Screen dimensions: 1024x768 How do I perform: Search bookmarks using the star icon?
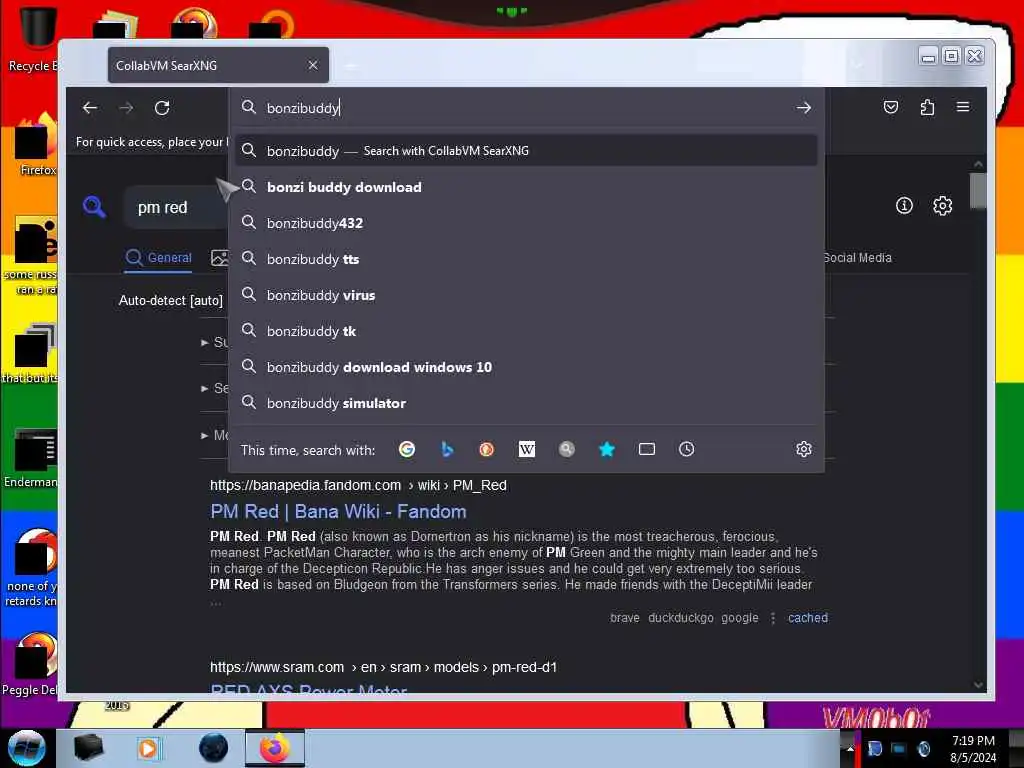pos(607,449)
